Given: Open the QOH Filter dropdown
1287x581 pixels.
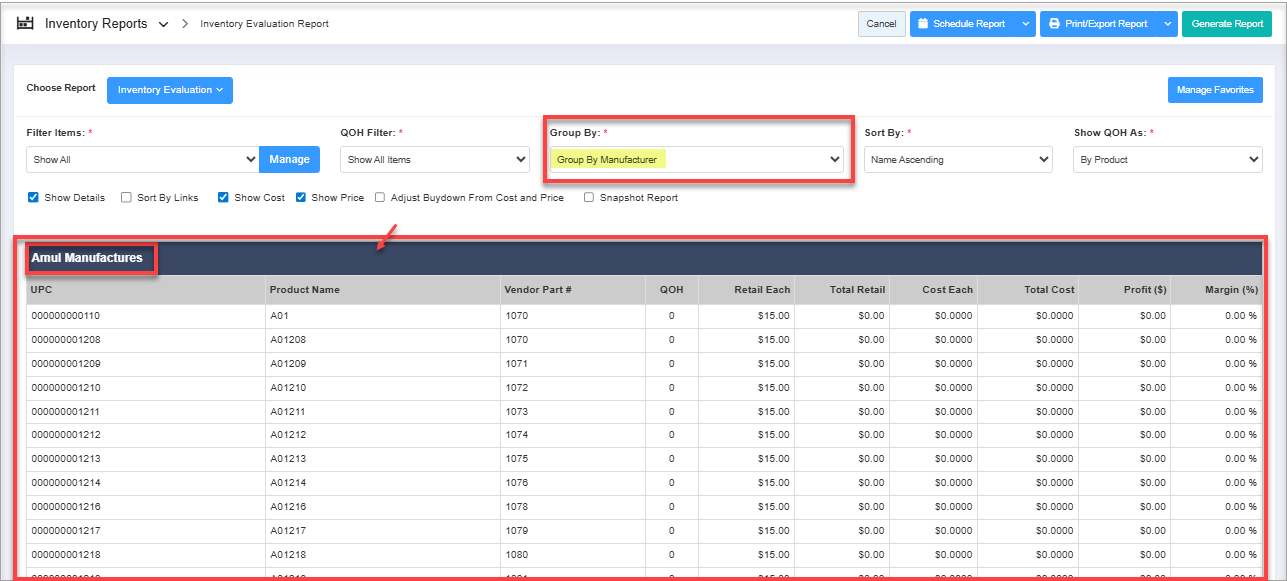Looking at the screenshot, I should tap(435, 159).
